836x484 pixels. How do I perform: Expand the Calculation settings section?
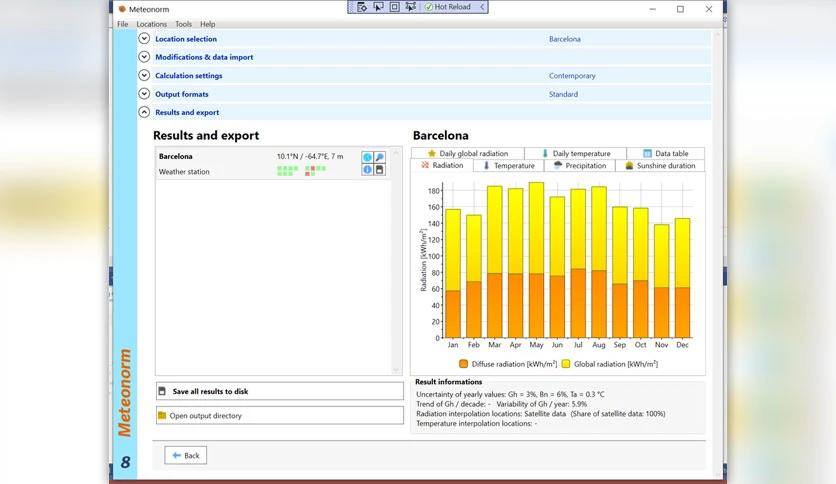(x=144, y=75)
